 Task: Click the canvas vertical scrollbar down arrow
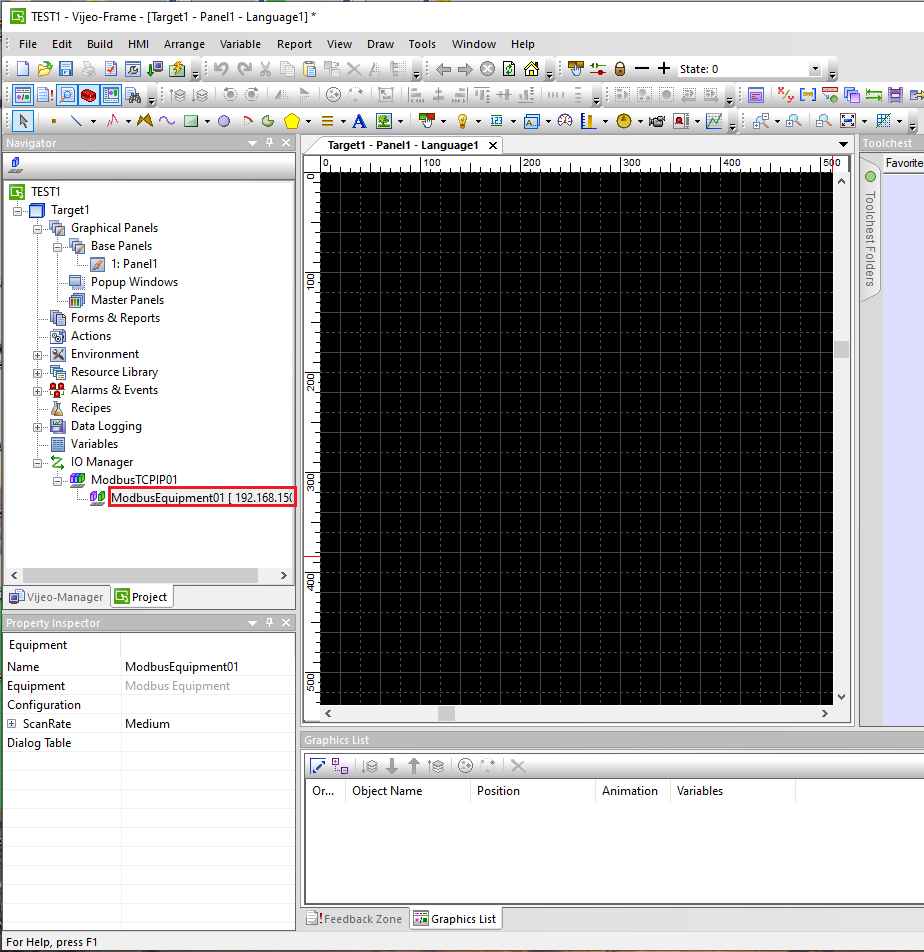click(x=841, y=697)
